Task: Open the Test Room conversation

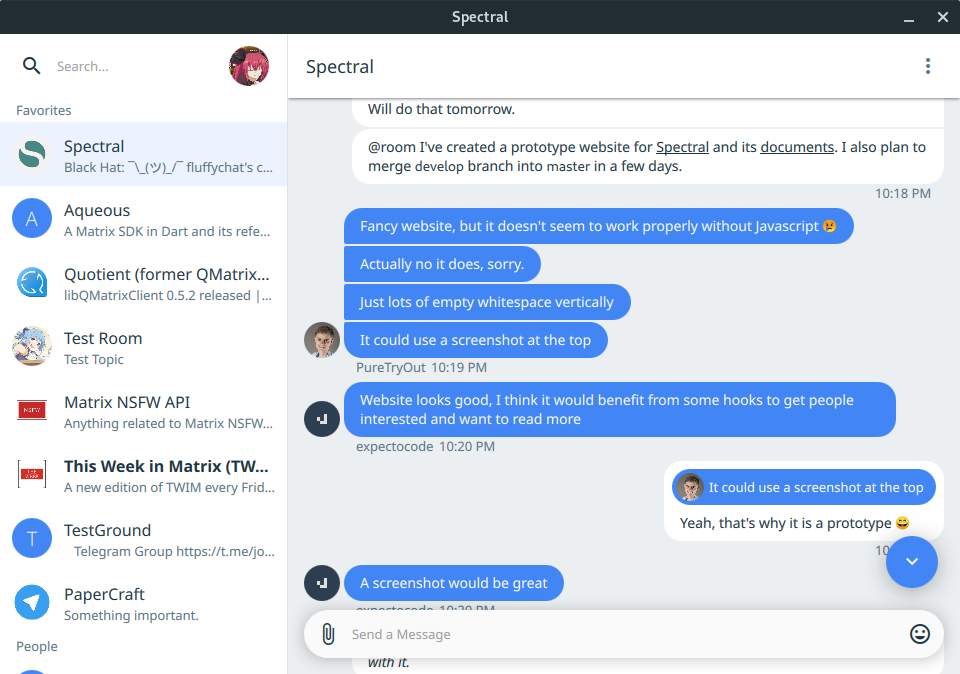Action: [x=144, y=347]
